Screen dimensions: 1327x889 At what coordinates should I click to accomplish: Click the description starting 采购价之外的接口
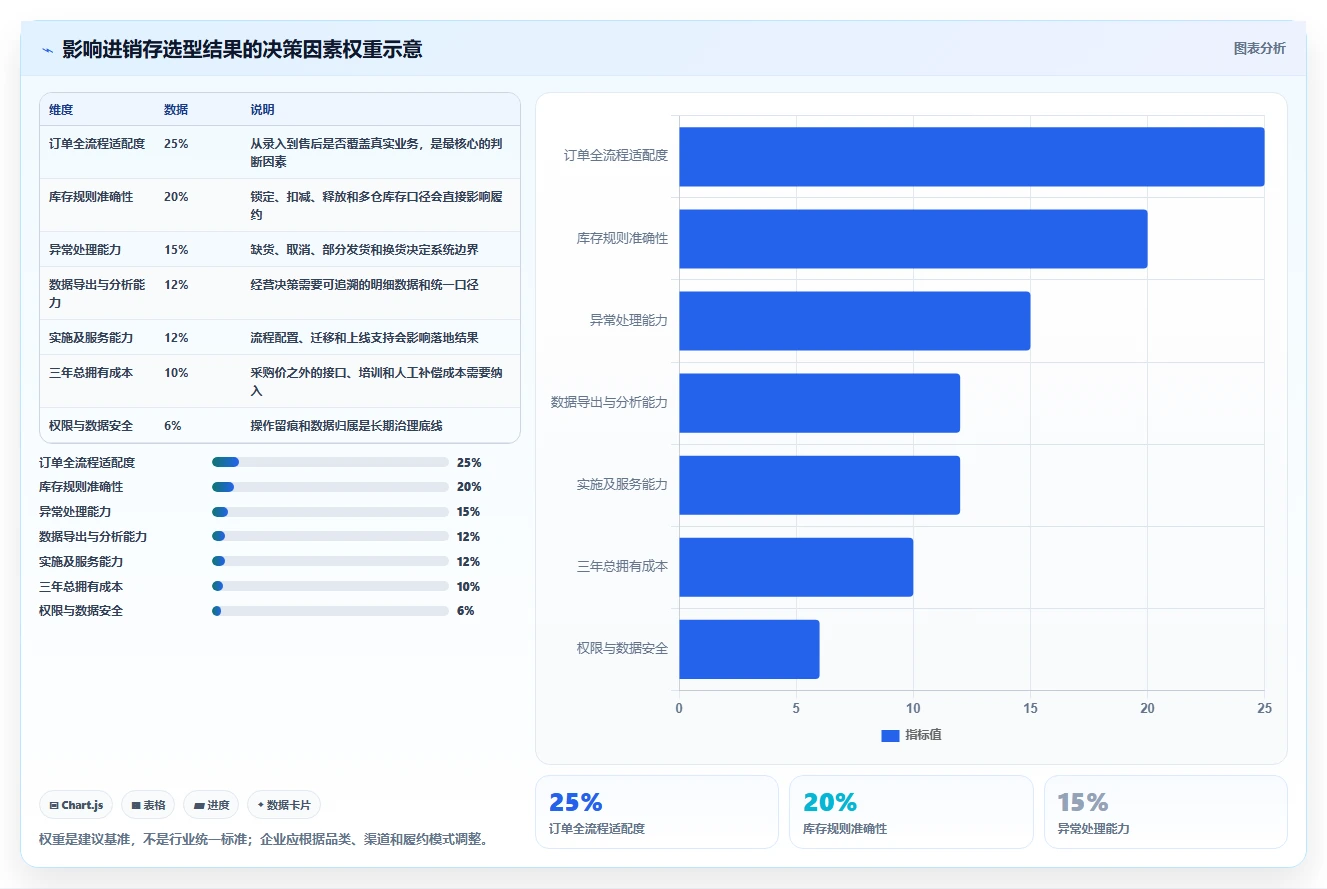(375, 382)
